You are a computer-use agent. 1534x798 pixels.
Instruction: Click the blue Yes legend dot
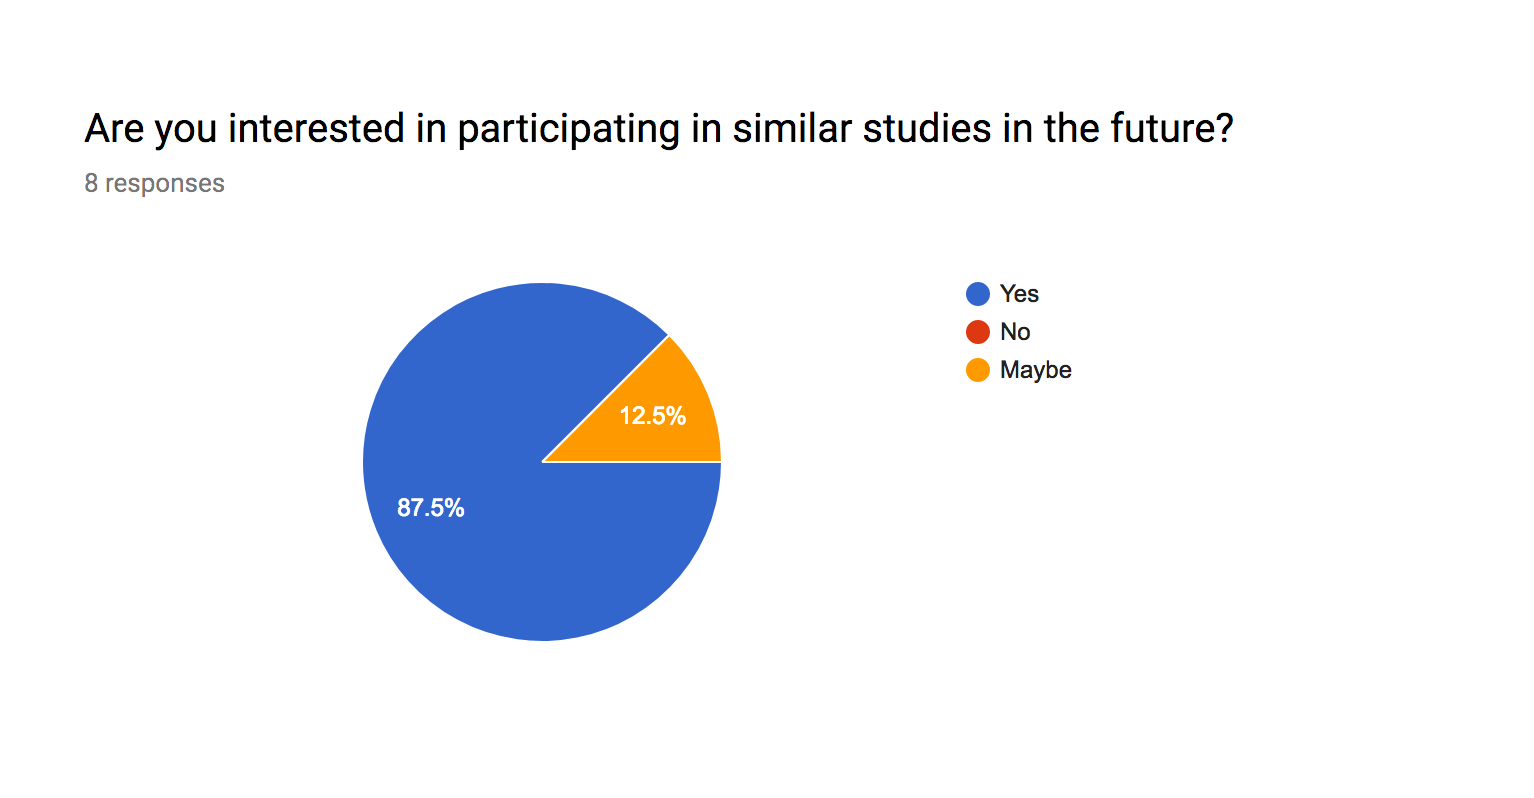click(978, 294)
